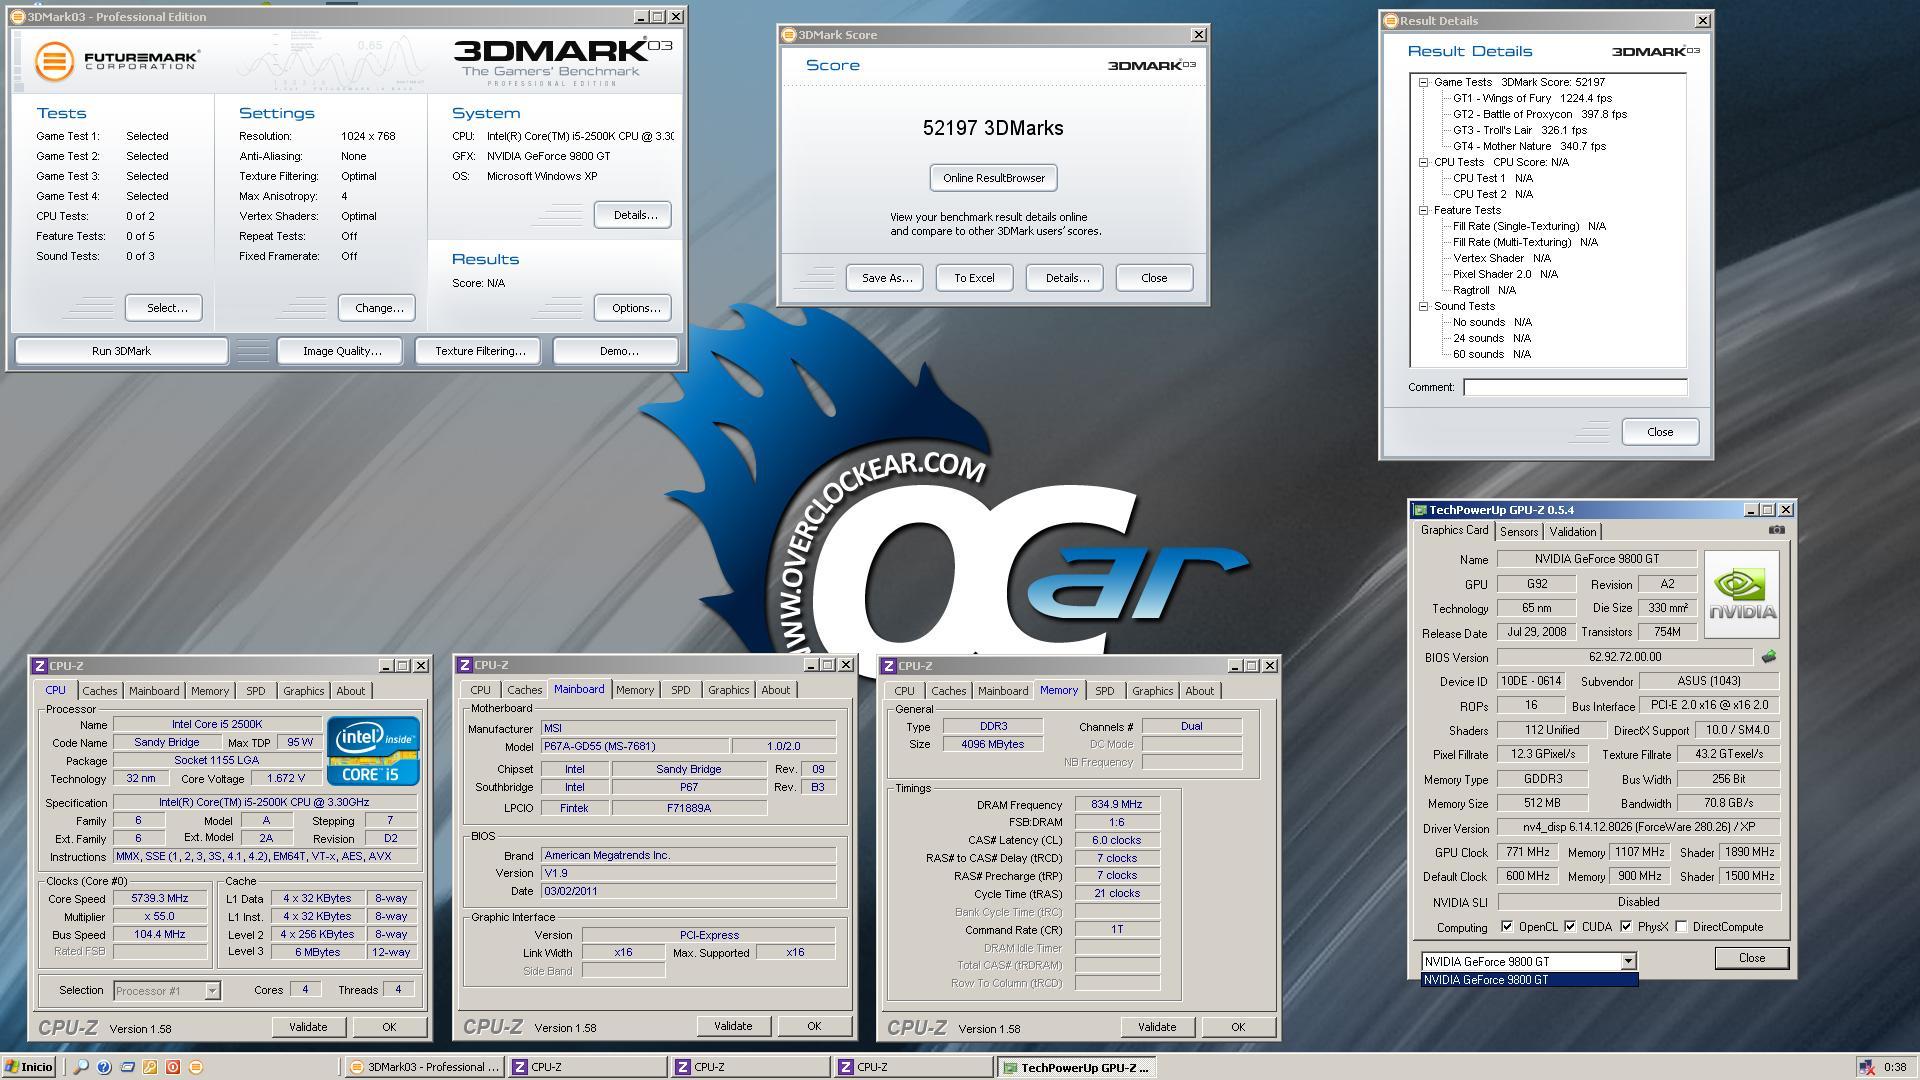
Task: Switch to TechPowerUp GPU-Z taskbar item
Action: tap(1075, 1067)
